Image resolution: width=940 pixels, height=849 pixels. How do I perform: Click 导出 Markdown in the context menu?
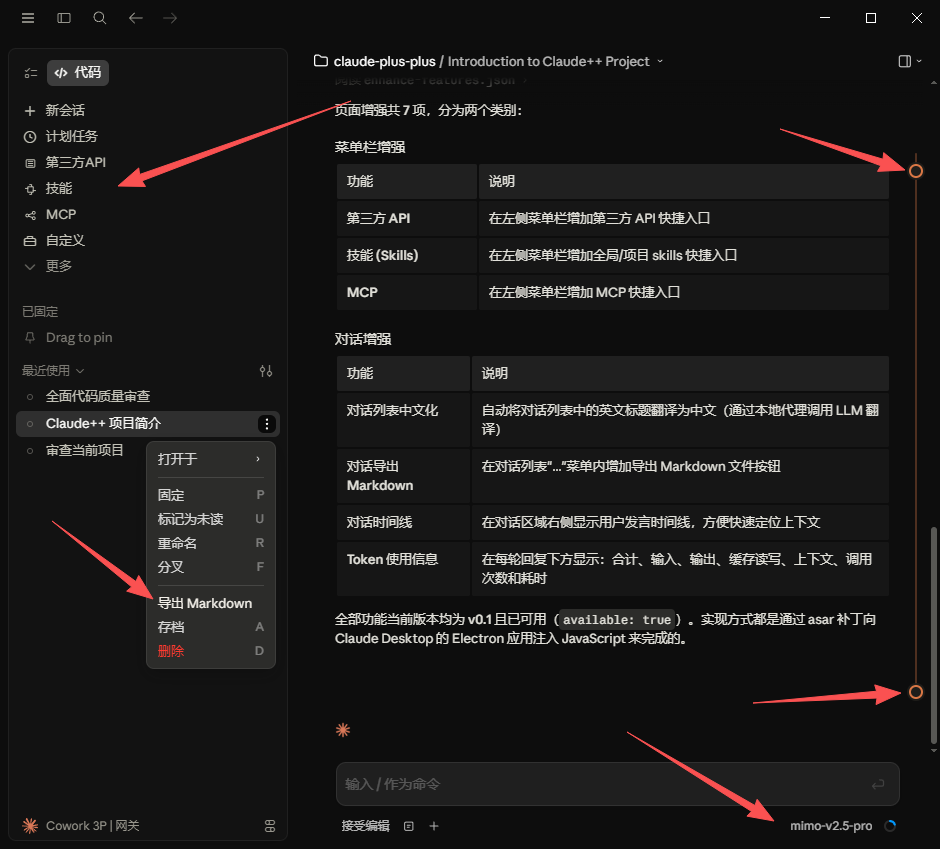click(x=210, y=603)
